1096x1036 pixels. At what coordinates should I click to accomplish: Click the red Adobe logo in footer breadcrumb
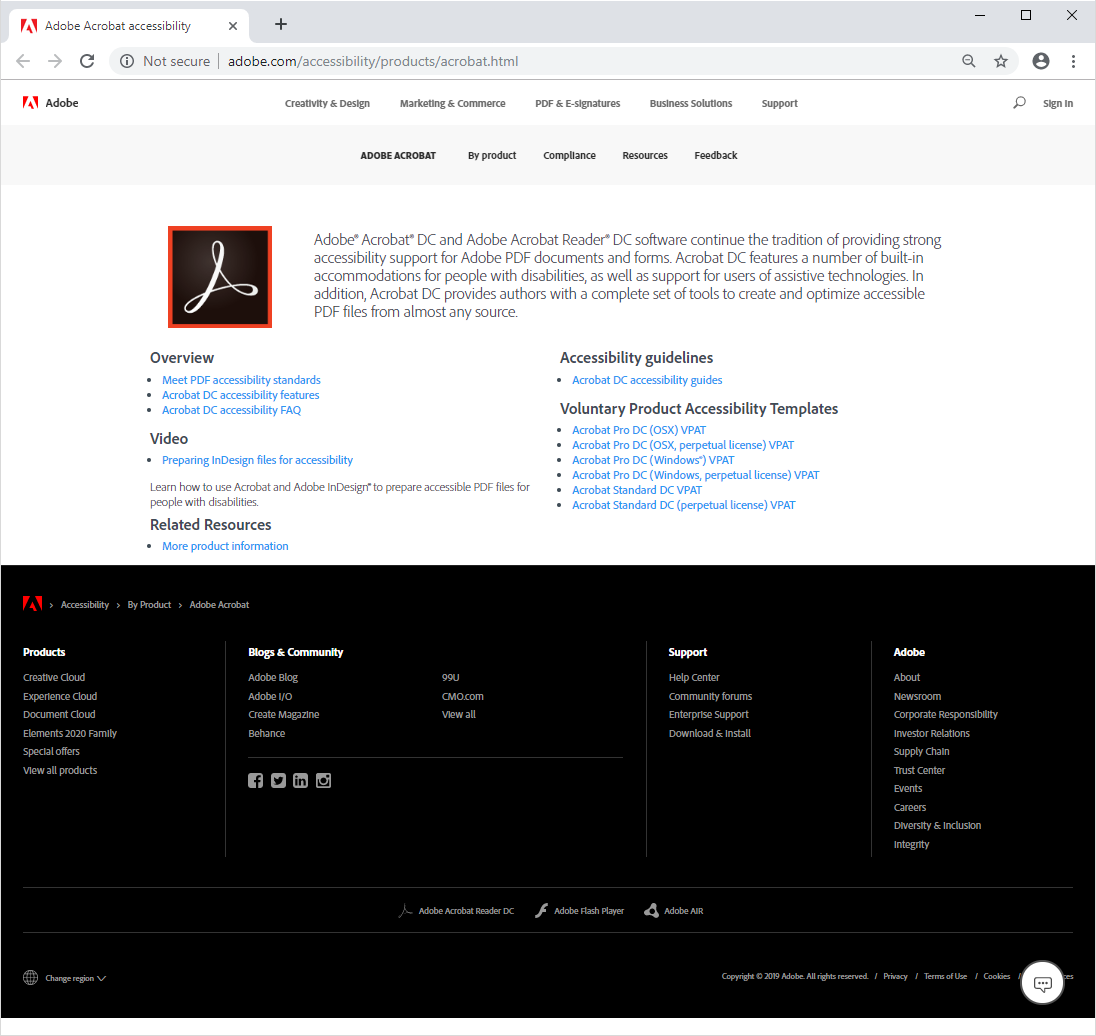(x=32, y=603)
